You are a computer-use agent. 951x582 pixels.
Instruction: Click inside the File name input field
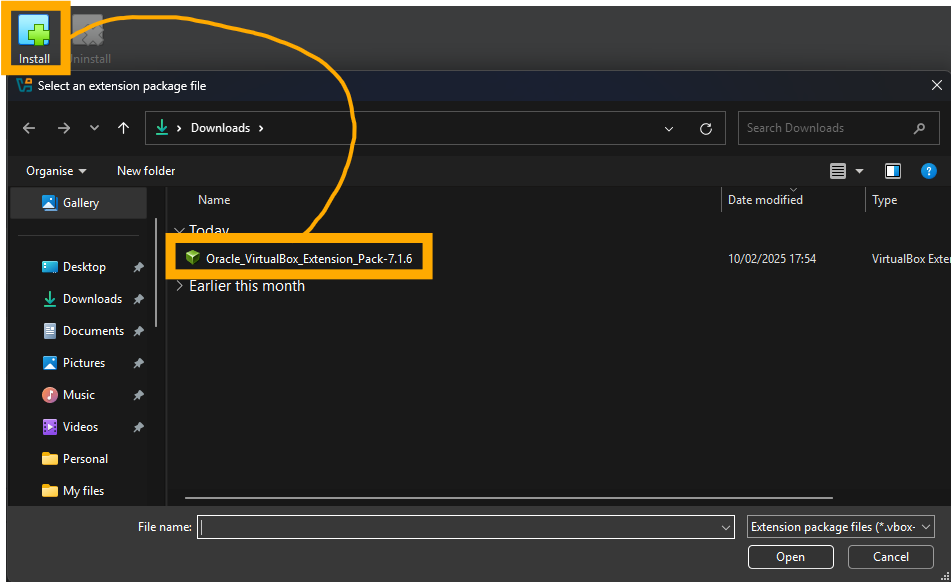coord(460,527)
